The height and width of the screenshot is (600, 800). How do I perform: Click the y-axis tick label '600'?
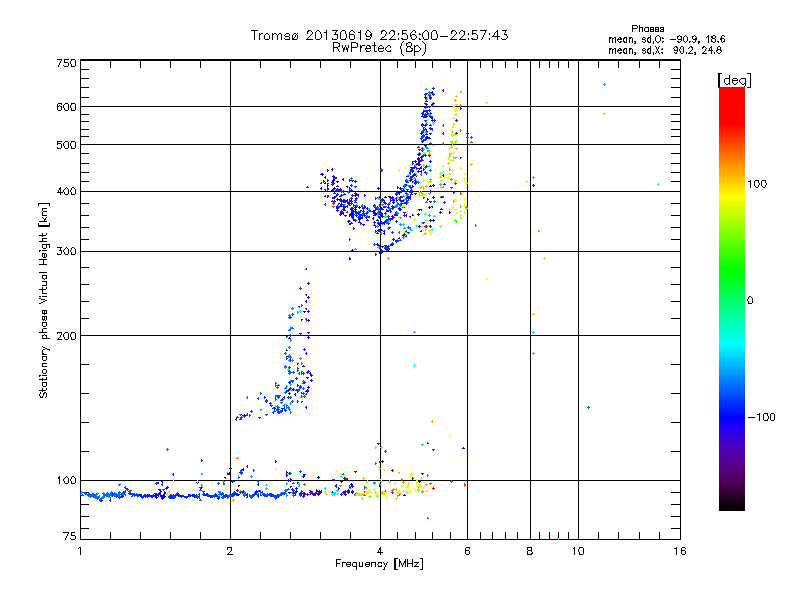tap(66, 107)
